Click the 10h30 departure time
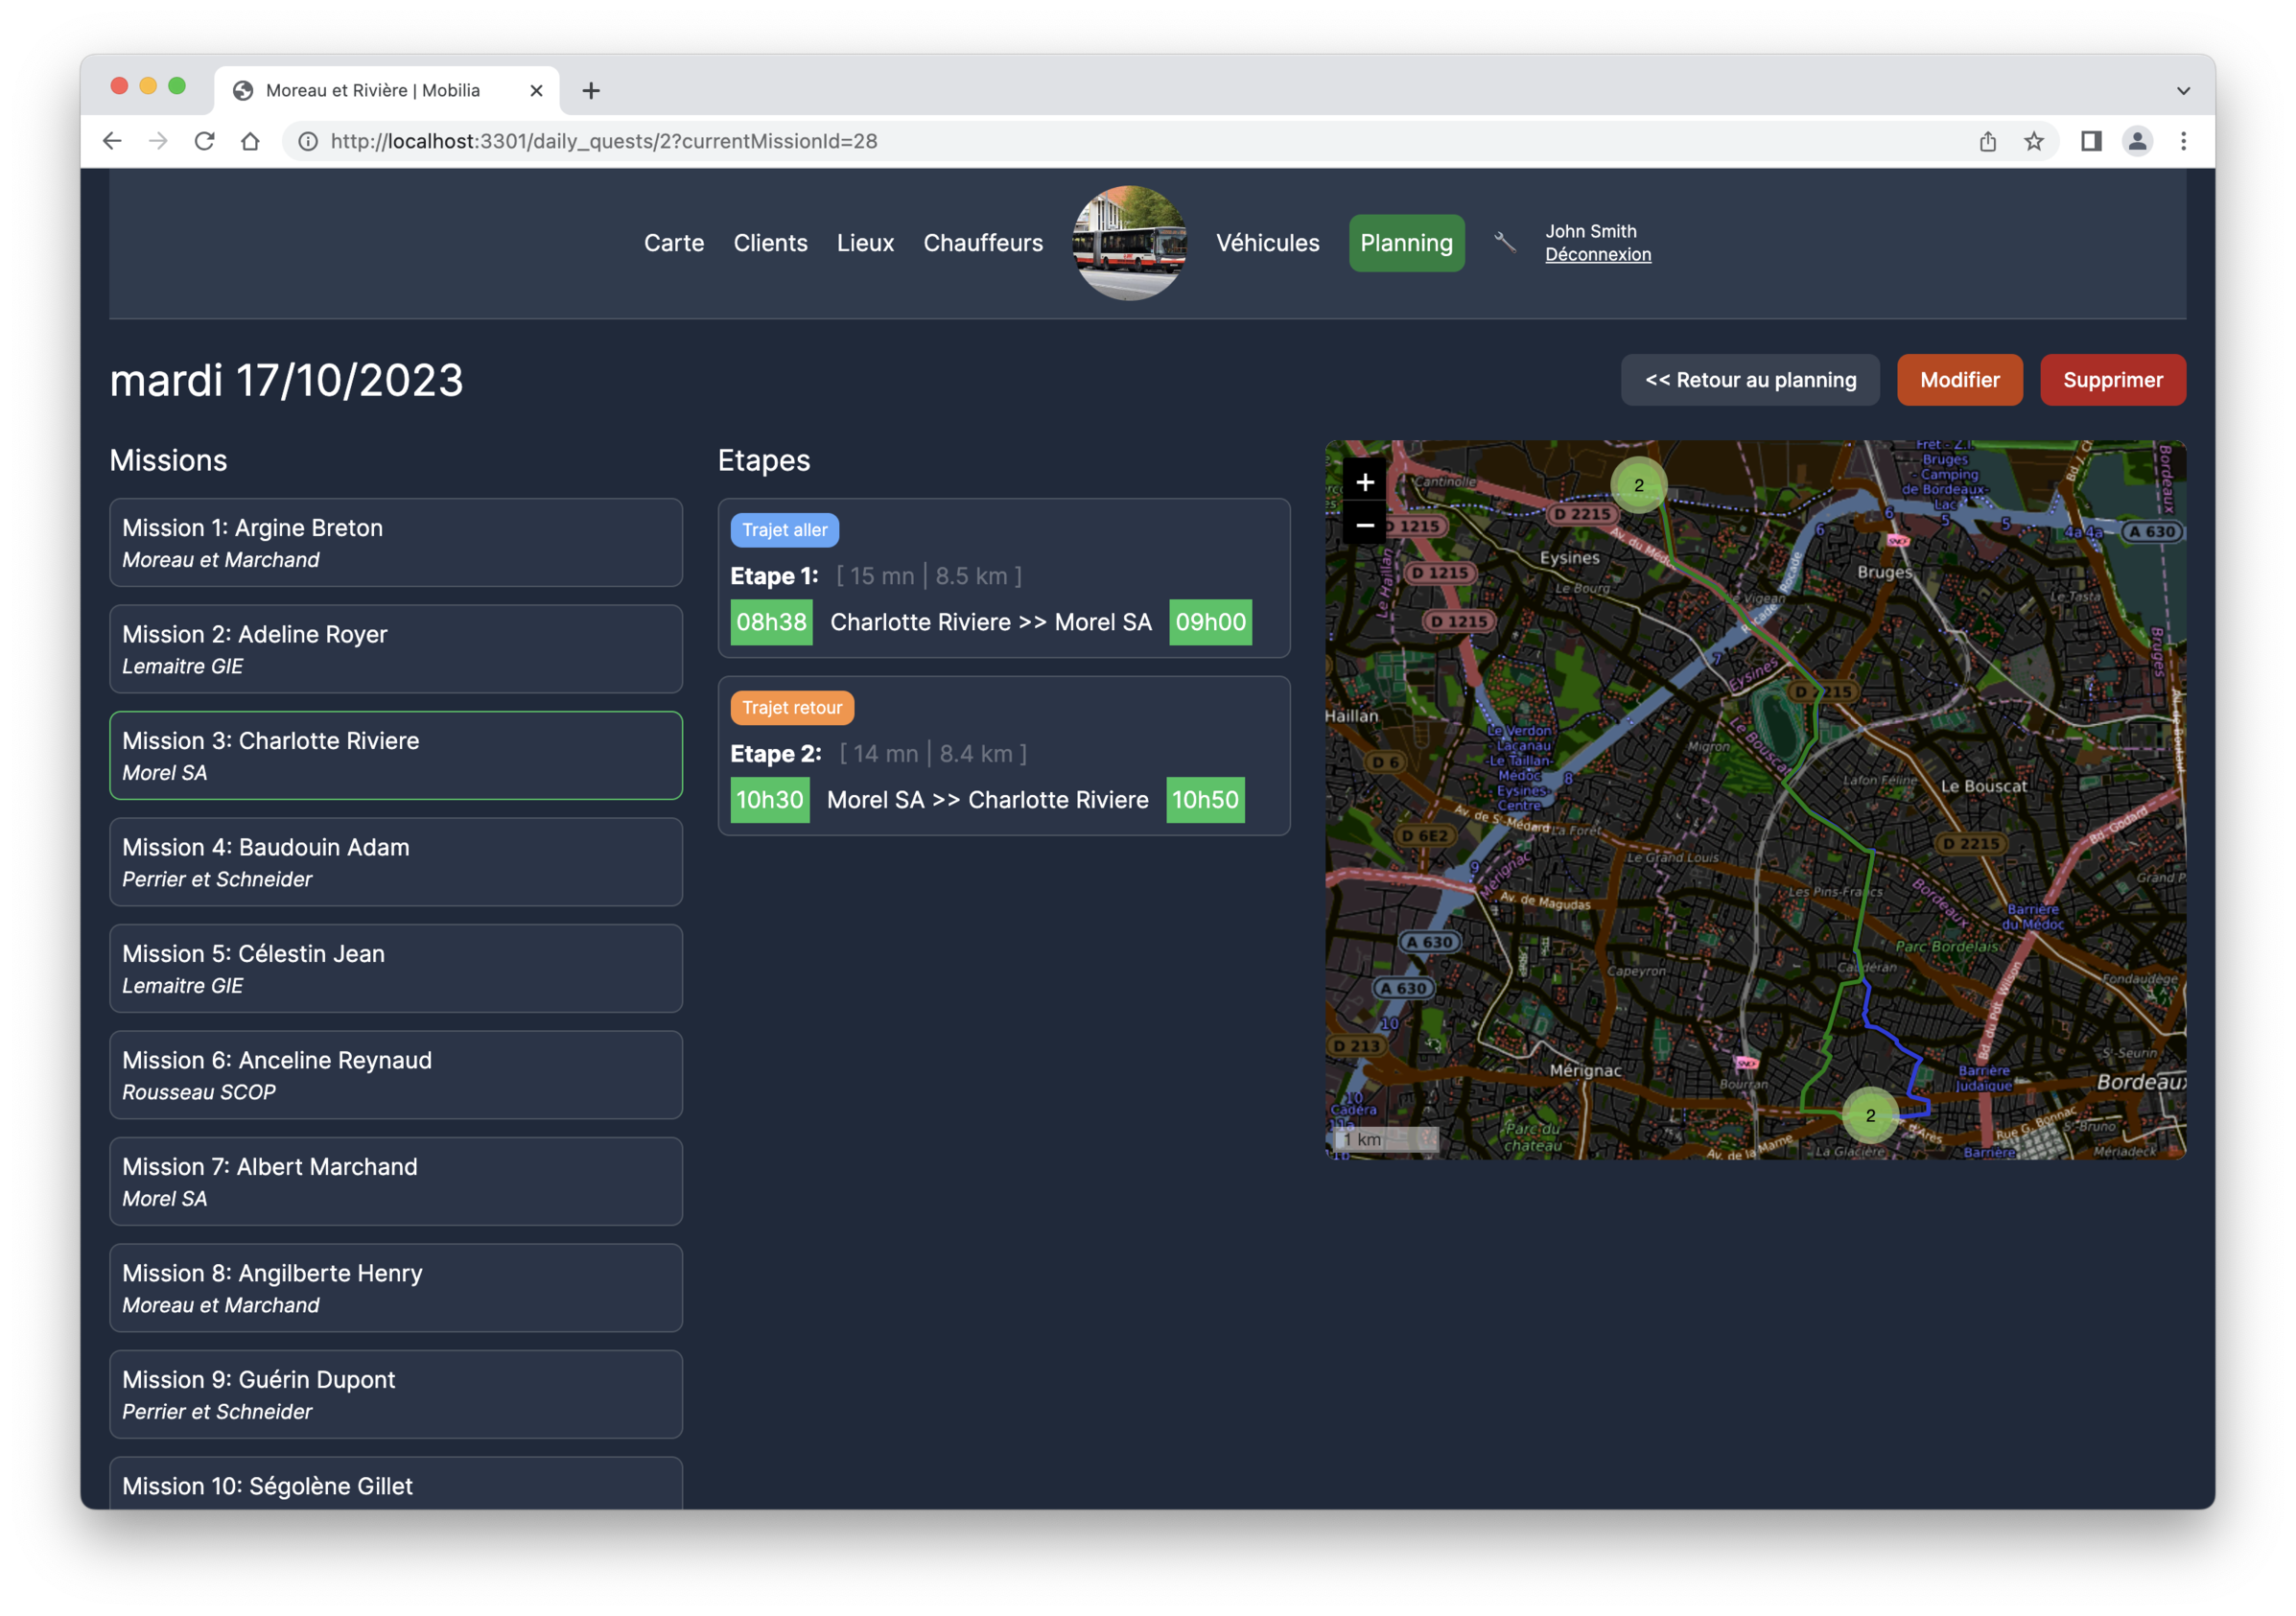The height and width of the screenshot is (1616, 2296). point(769,800)
